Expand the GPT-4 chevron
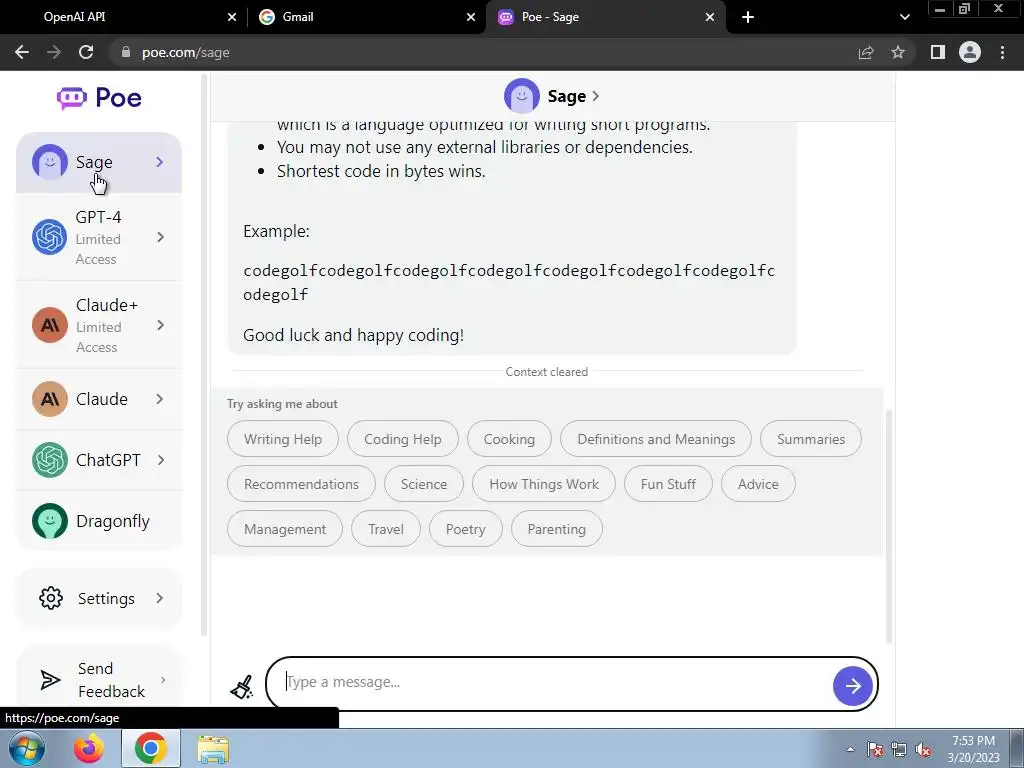 coord(161,237)
